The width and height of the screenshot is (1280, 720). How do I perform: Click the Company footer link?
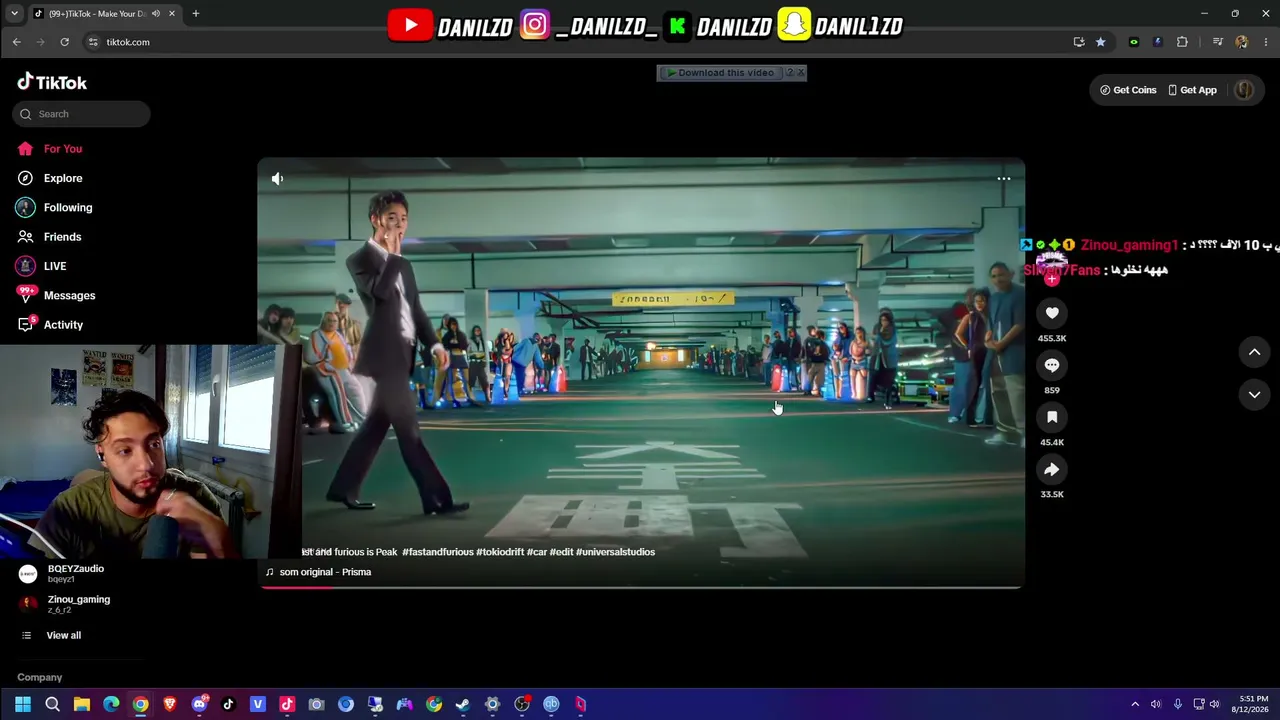tap(40, 677)
